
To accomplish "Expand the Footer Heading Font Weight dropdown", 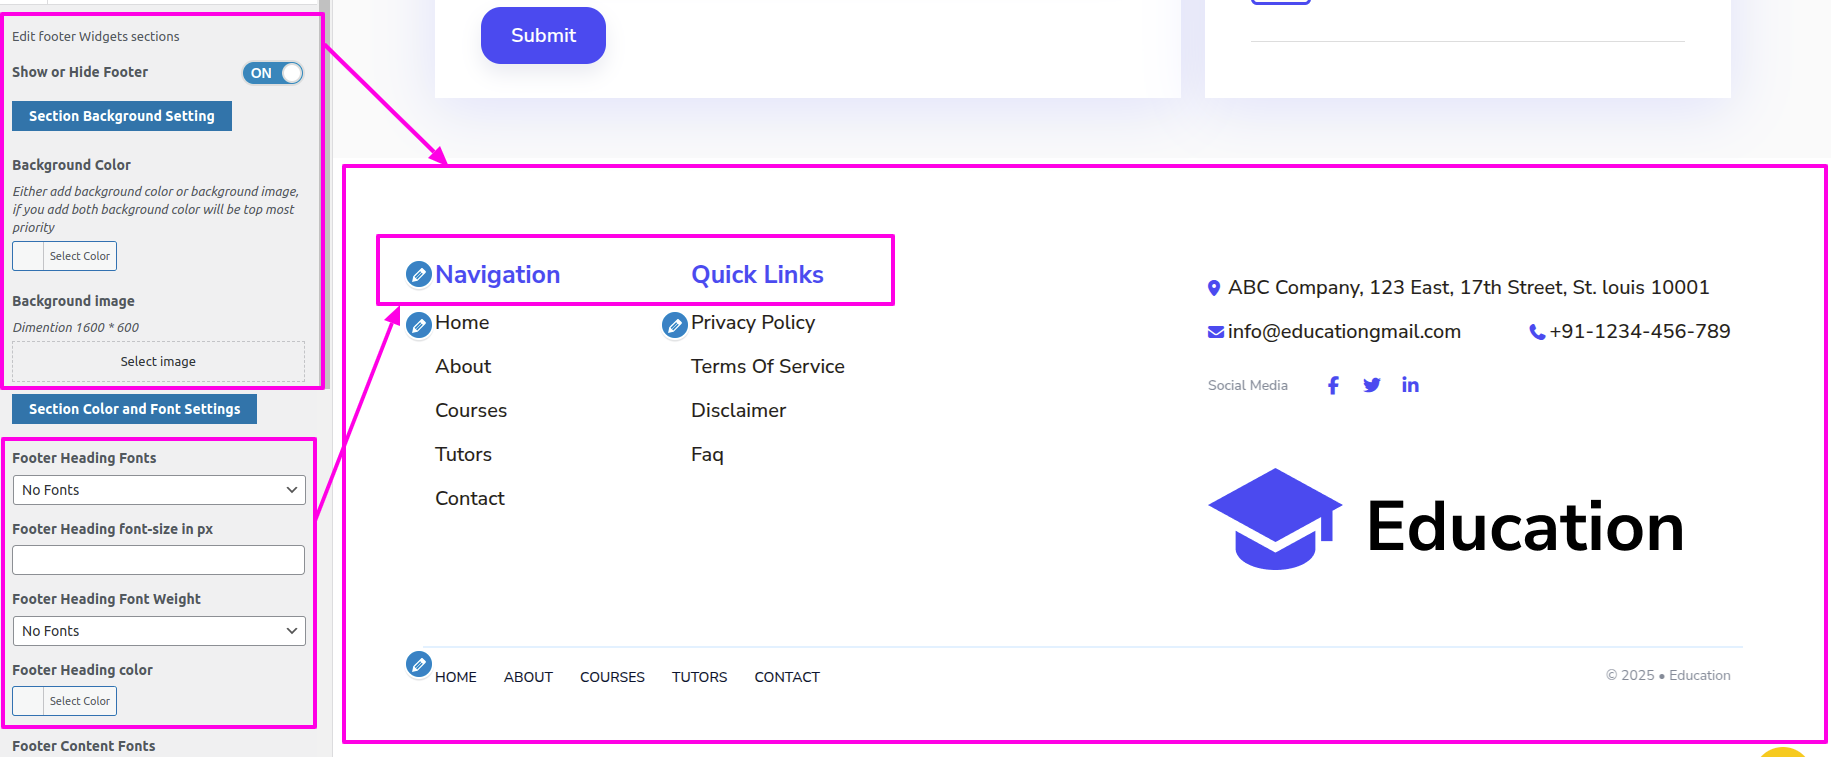I will [159, 631].
